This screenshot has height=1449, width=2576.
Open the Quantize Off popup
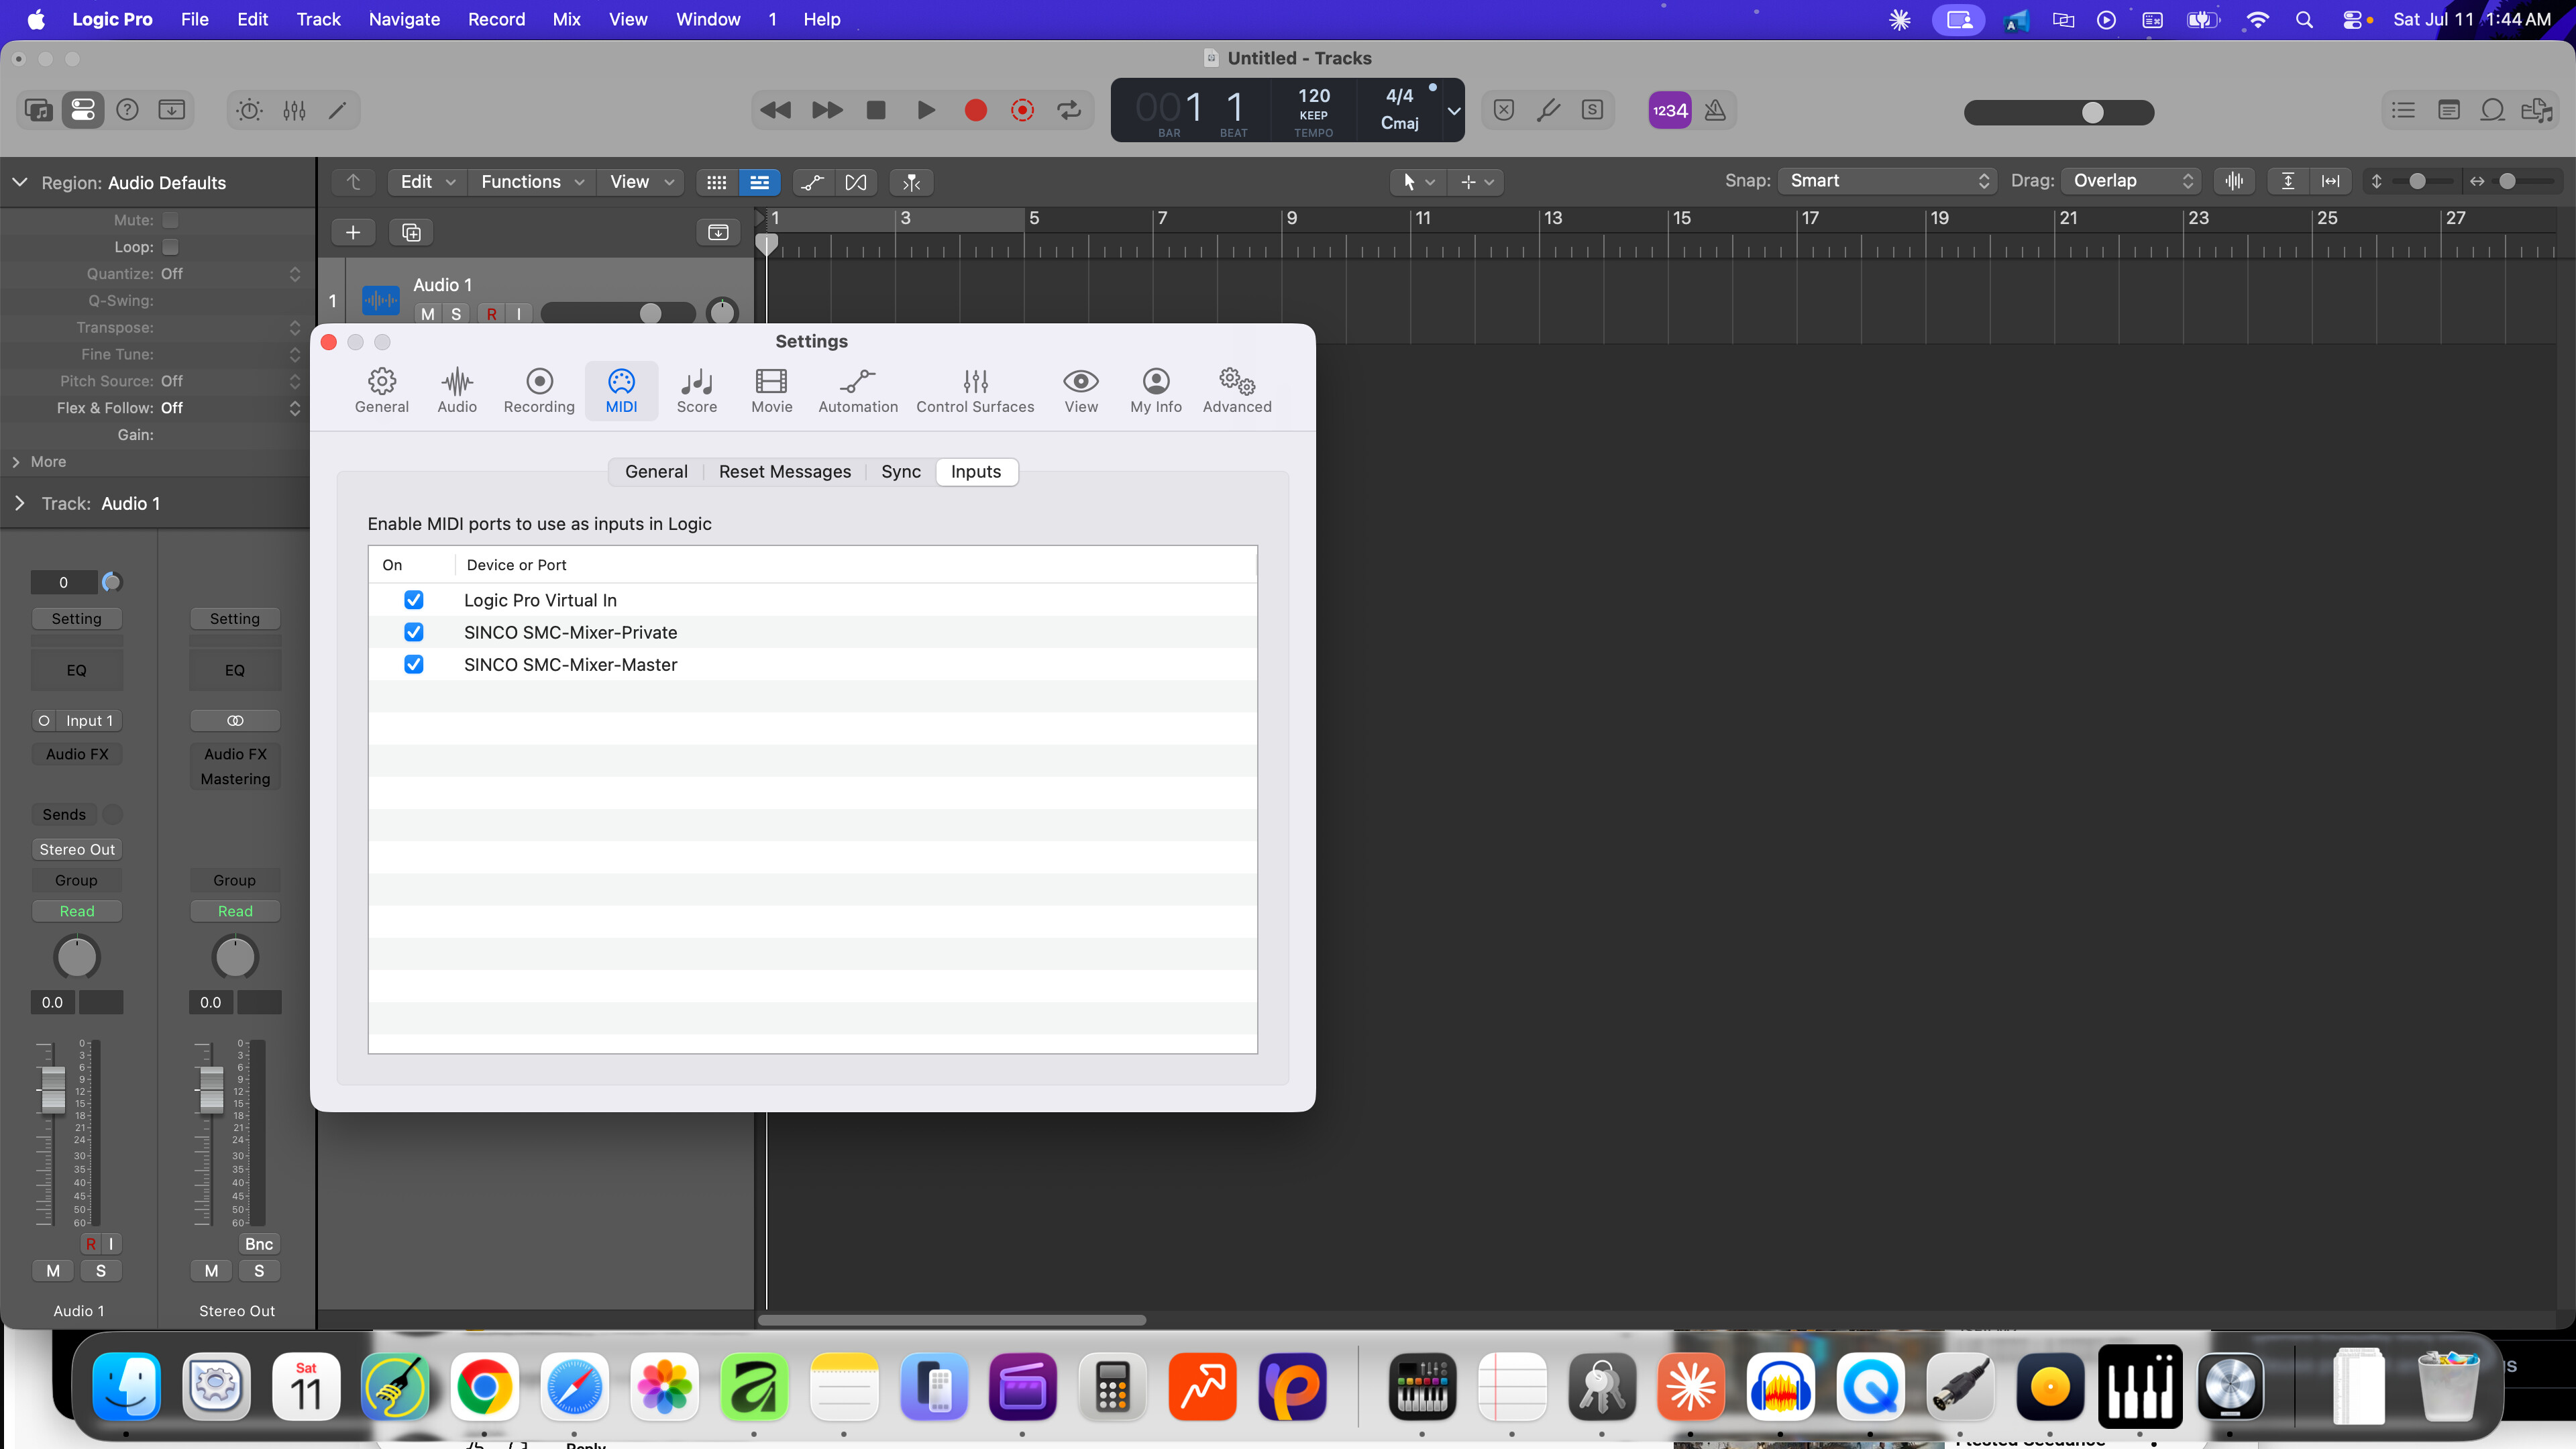[230, 274]
